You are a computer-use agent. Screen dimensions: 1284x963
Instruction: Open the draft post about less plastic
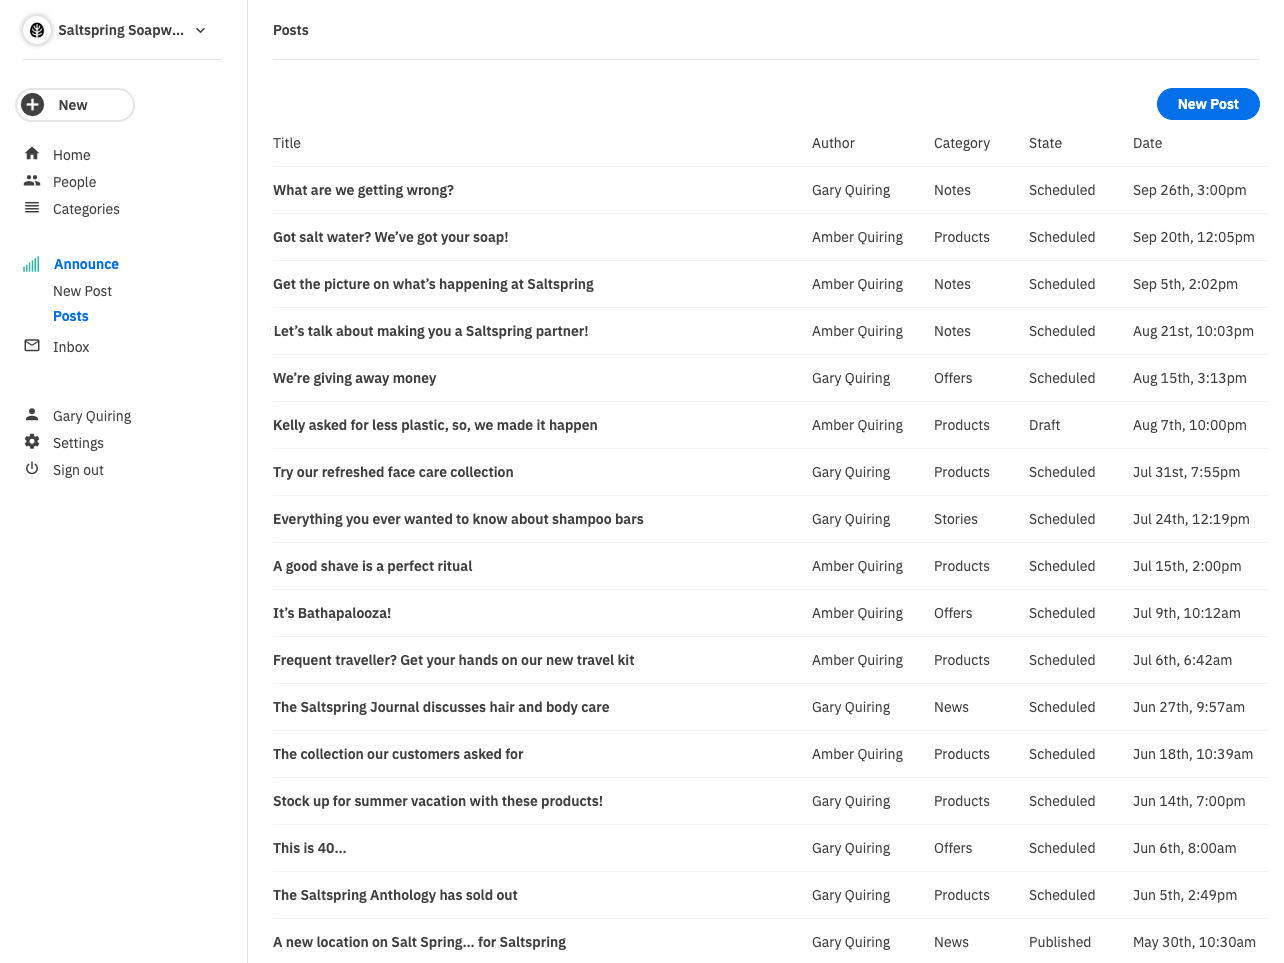coord(435,425)
